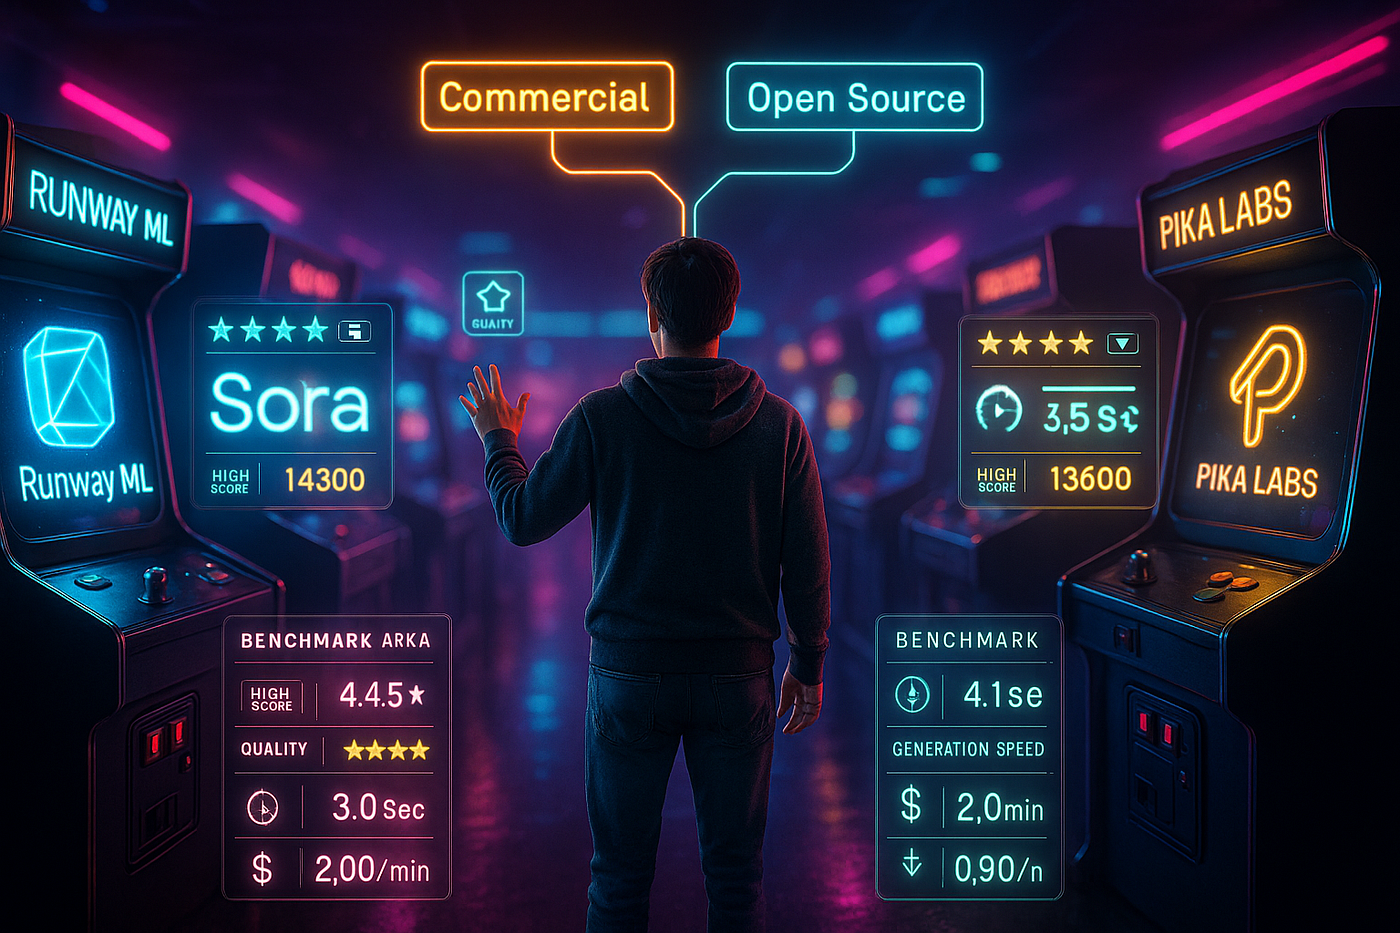Click HIGH SCORE label beside 14300
This screenshot has height=933, width=1400.
(230, 481)
